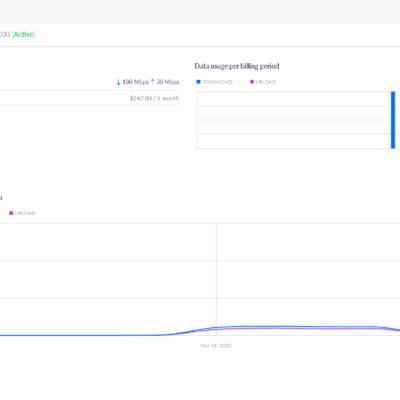Image resolution: width=400 pixels, height=400 pixels.
Task: Toggle the purple UPLOAD legend square above line chart
Action: [11, 213]
